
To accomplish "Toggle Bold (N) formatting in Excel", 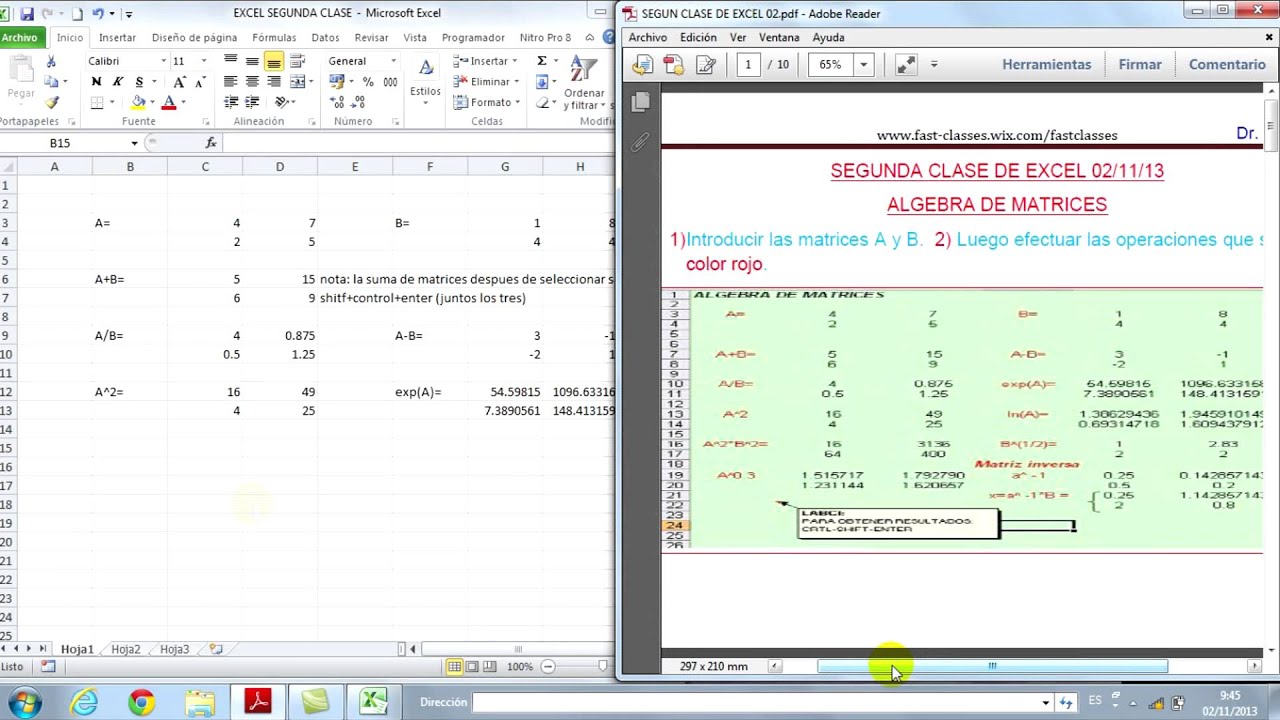I will point(97,82).
